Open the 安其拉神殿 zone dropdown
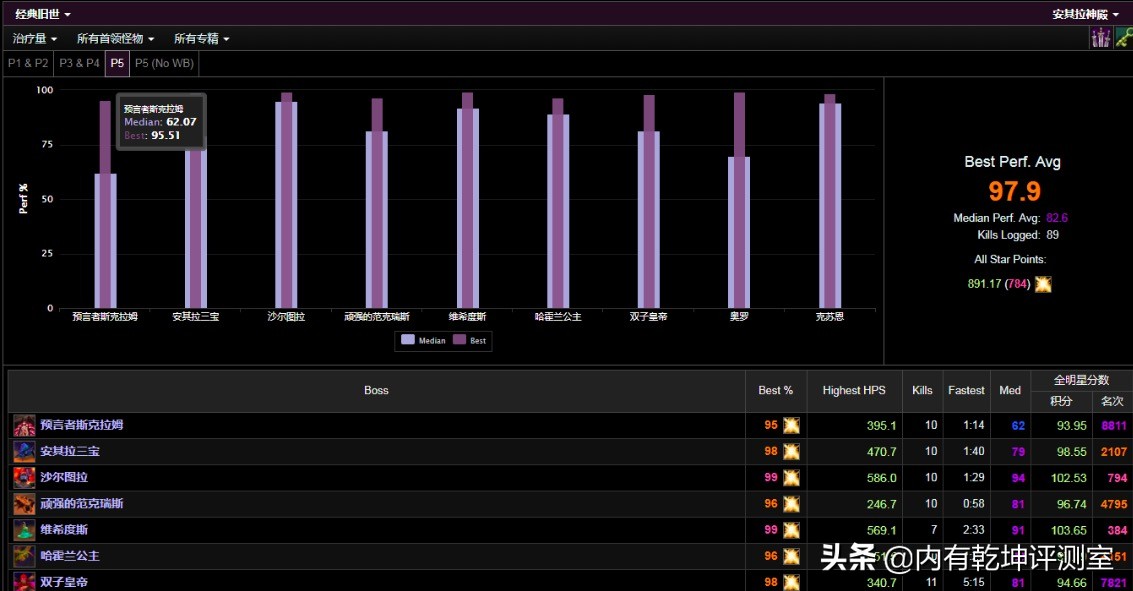 (x=1085, y=14)
